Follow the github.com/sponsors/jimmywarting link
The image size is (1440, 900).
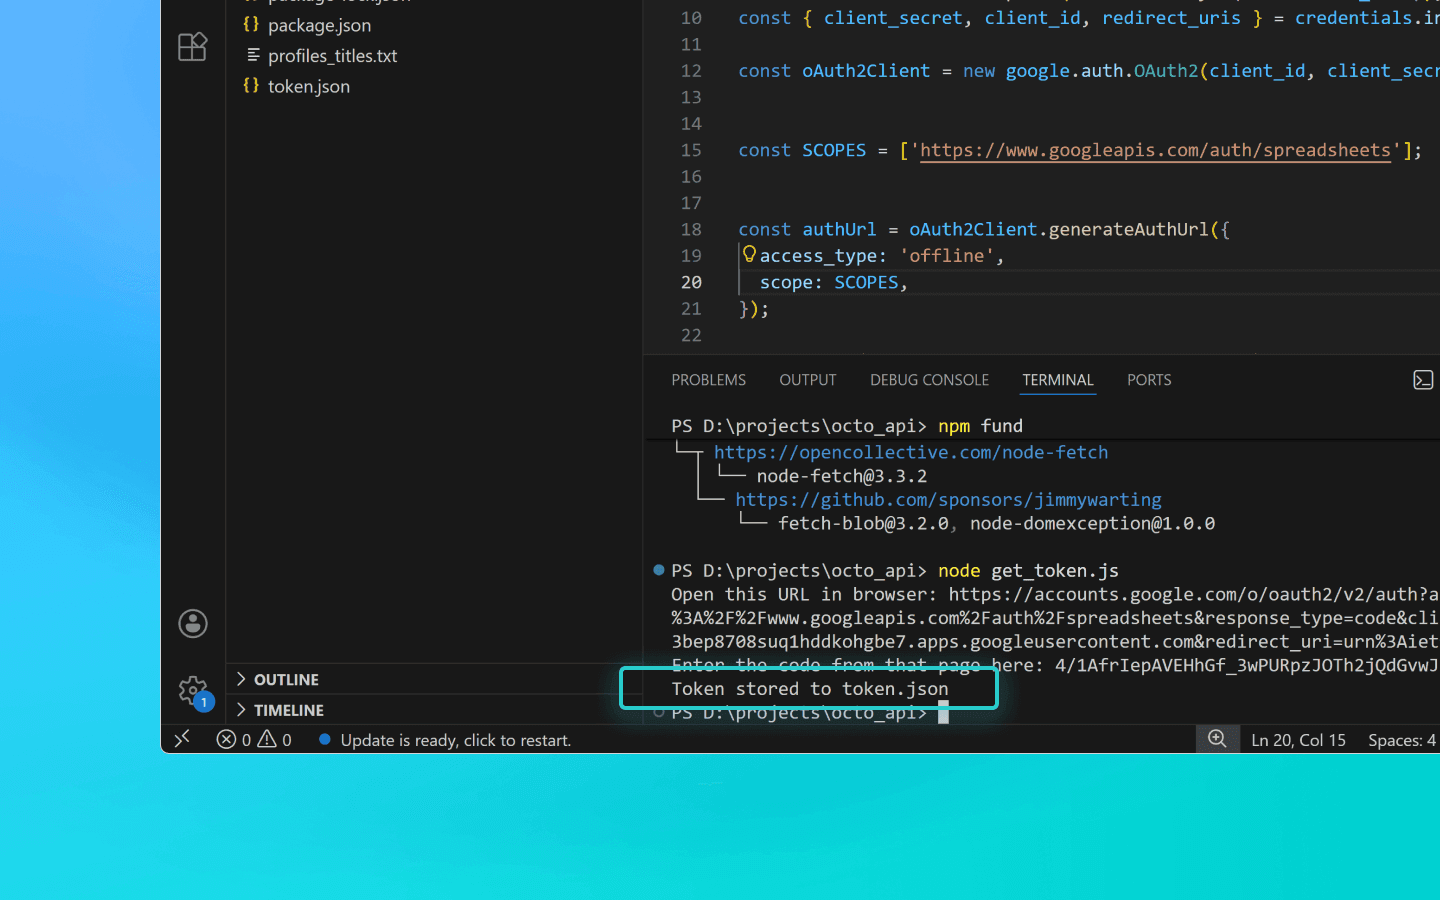pos(948,499)
